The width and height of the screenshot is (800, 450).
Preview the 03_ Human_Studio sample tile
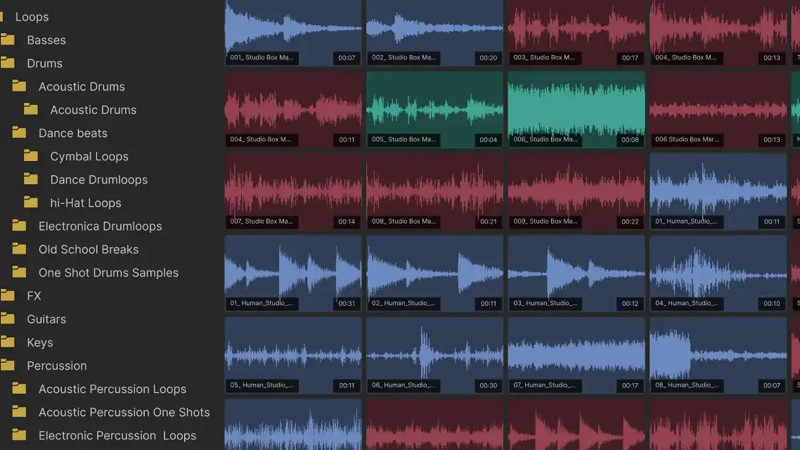tap(577, 273)
